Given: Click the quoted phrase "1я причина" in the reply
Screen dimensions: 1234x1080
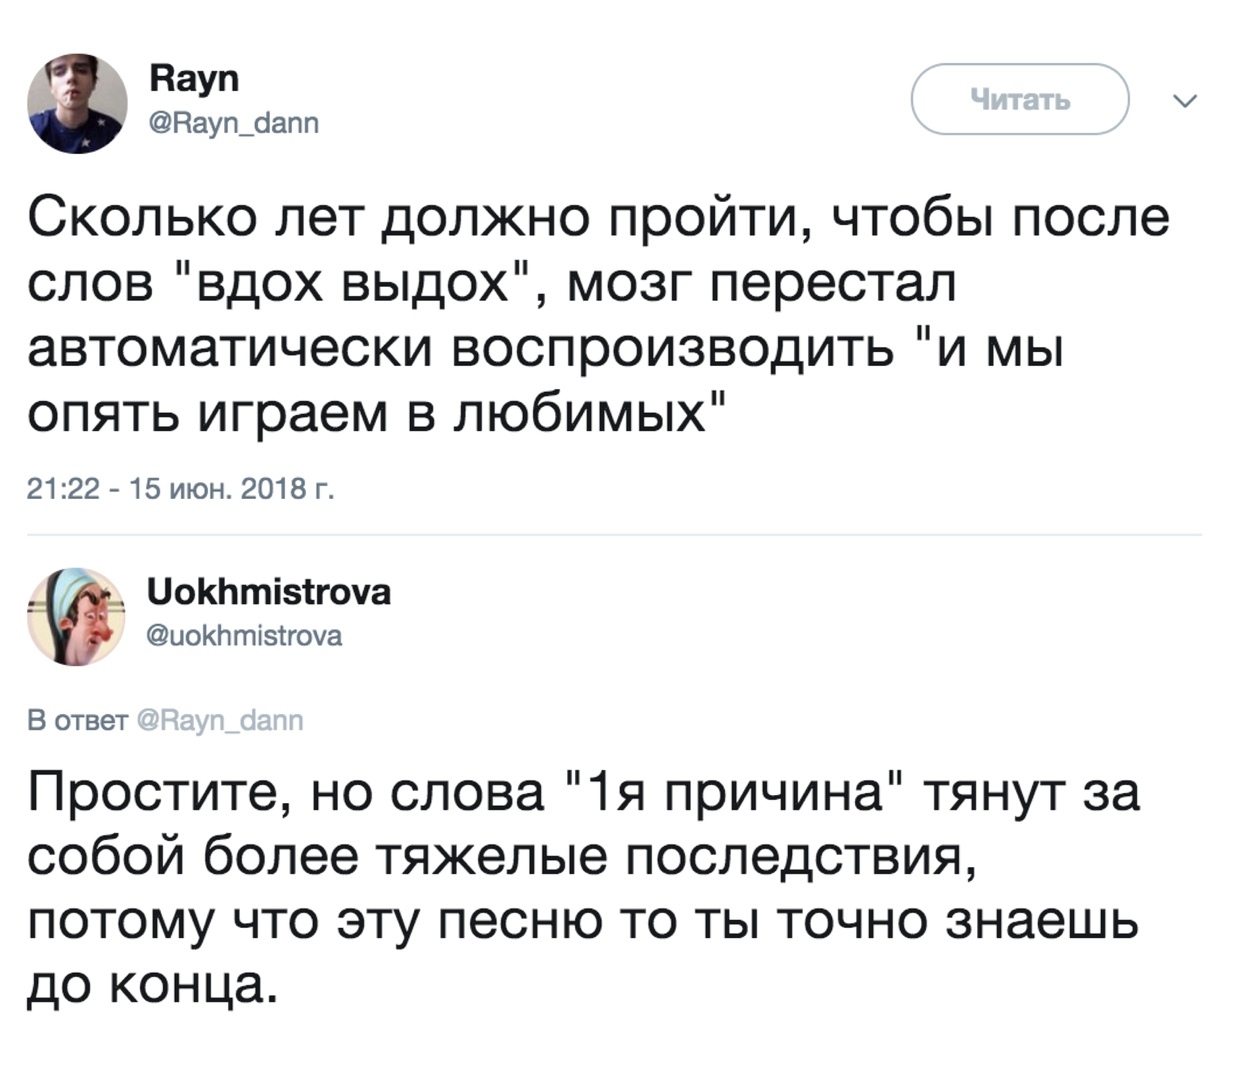Looking at the screenshot, I should point(732,793).
